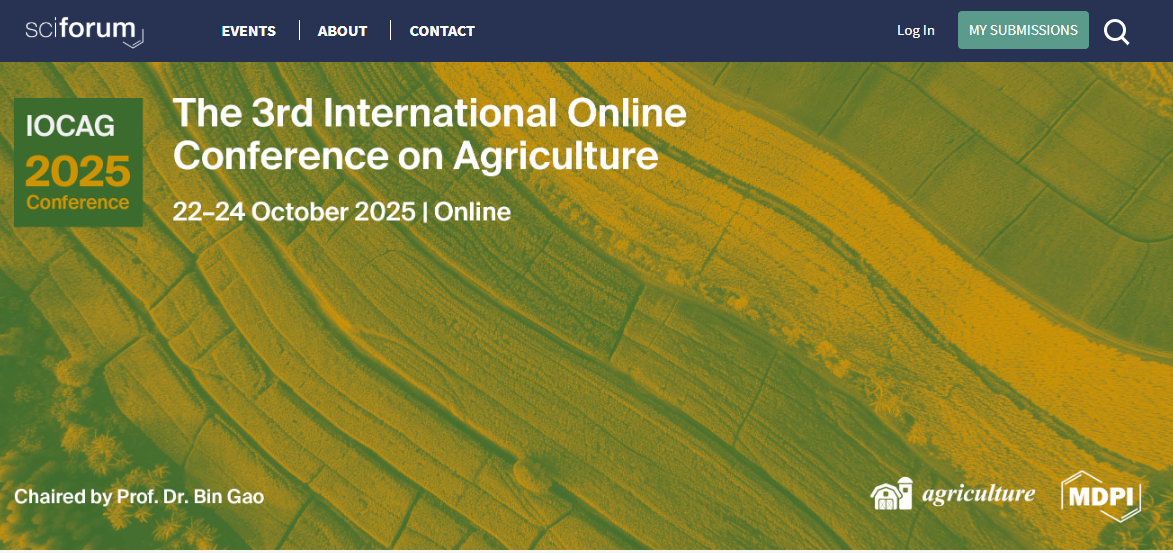Click title line 'The 3rd International Online'
The height and width of the screenshot is (553, 1173).
tap(429, 113)
